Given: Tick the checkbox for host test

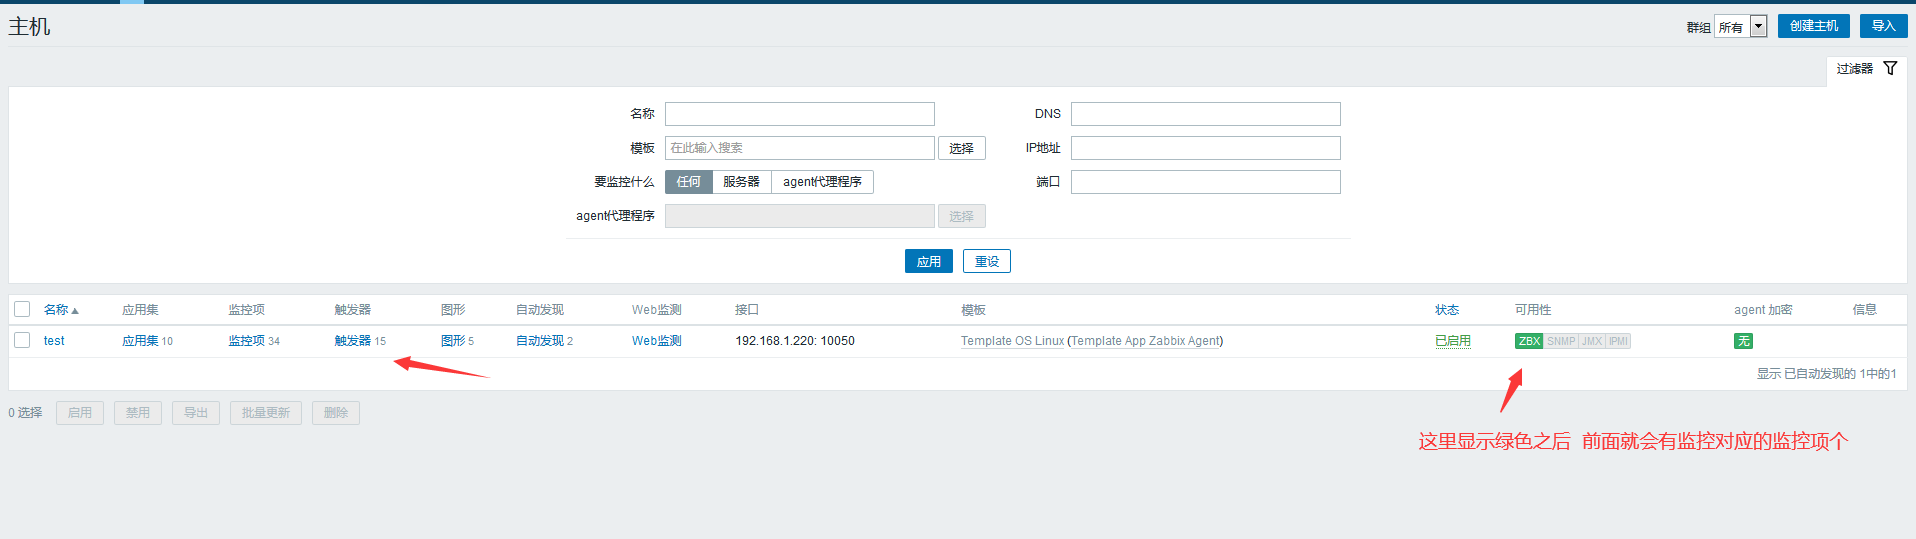Looking at the screenshot, I should 22,340.
